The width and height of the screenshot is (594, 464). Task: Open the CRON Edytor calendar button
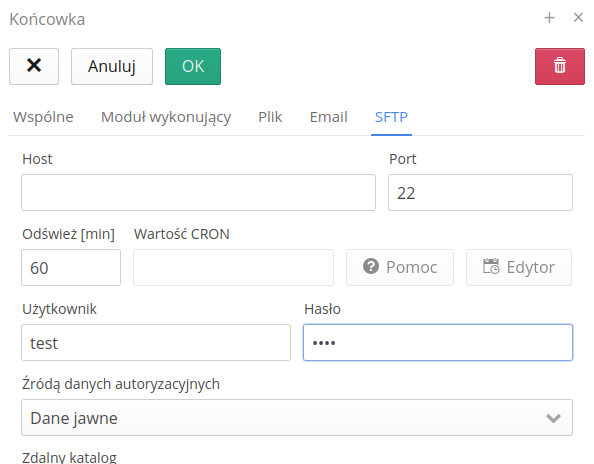click(519, 267)
